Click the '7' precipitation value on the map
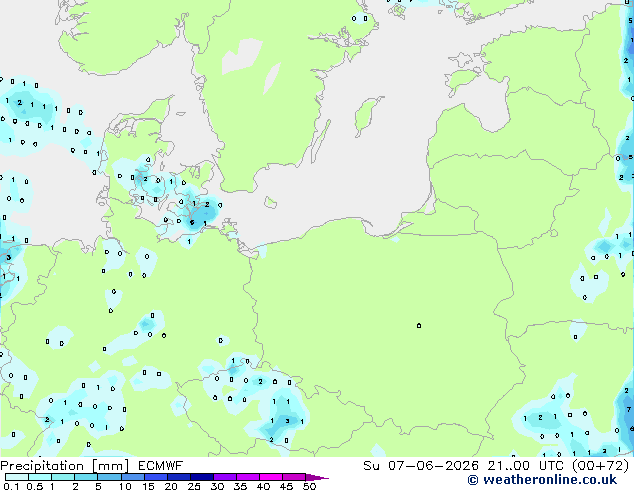The image size is (634, 490). click(x=629, y=410)
